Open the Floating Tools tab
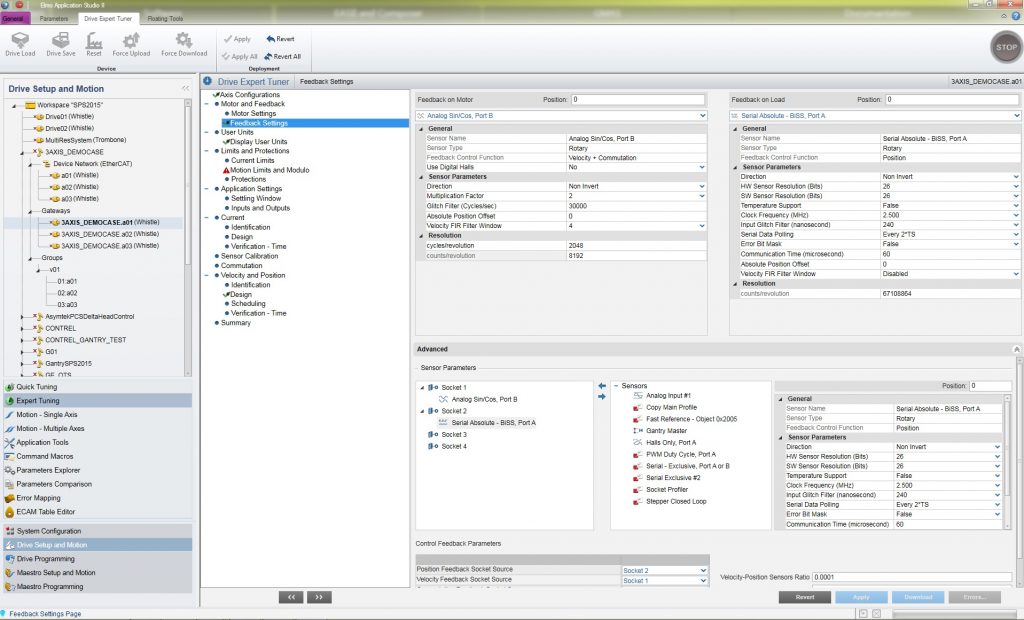 (x=165, y=18)
